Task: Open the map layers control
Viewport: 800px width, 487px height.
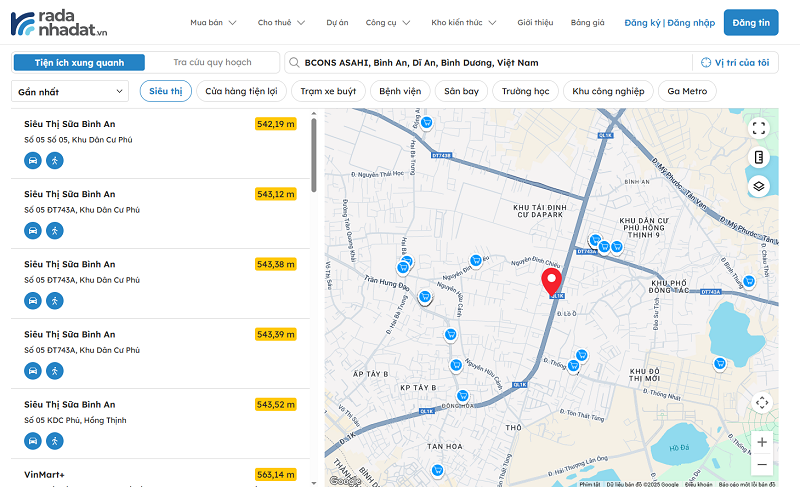Action: tap(759, 185)
